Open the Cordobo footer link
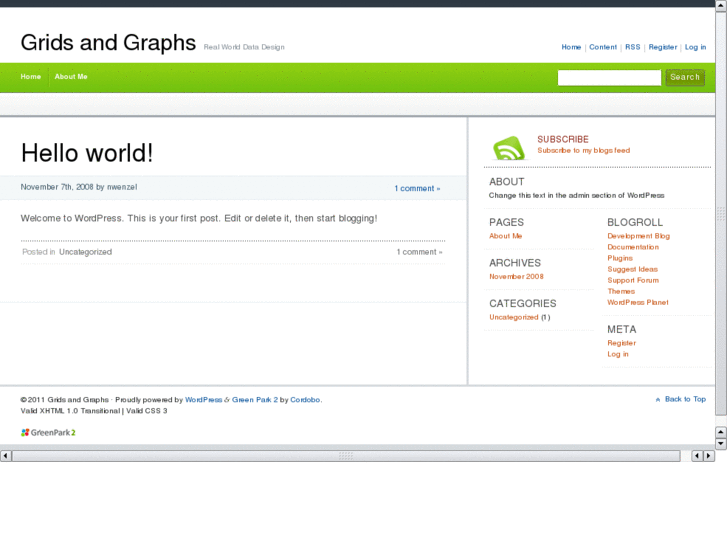This screenshot has width=727, height=545. pyautogui.click(x=305, y=400)
